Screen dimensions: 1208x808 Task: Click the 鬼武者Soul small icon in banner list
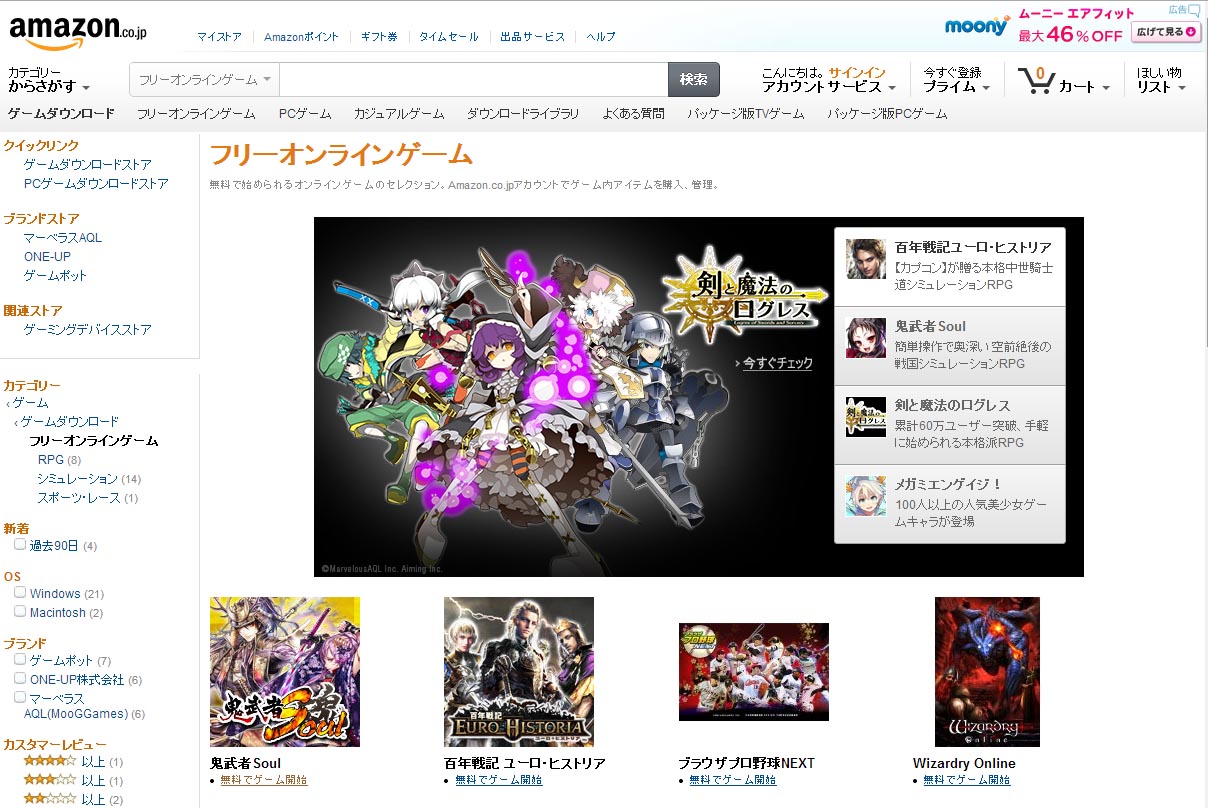click(x=865, y=338)
